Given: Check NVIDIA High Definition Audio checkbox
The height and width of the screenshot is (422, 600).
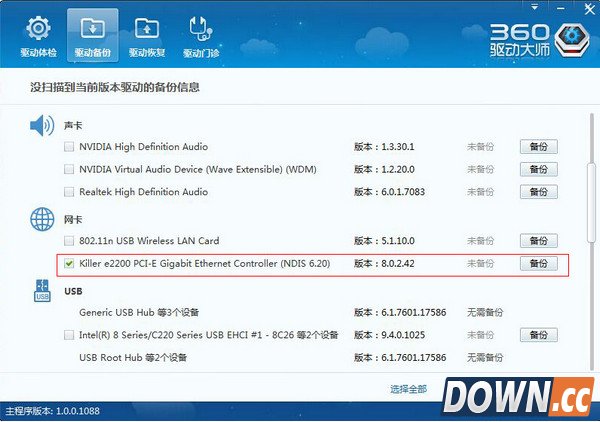Looking at the screenshot, I should coord(69,146).
